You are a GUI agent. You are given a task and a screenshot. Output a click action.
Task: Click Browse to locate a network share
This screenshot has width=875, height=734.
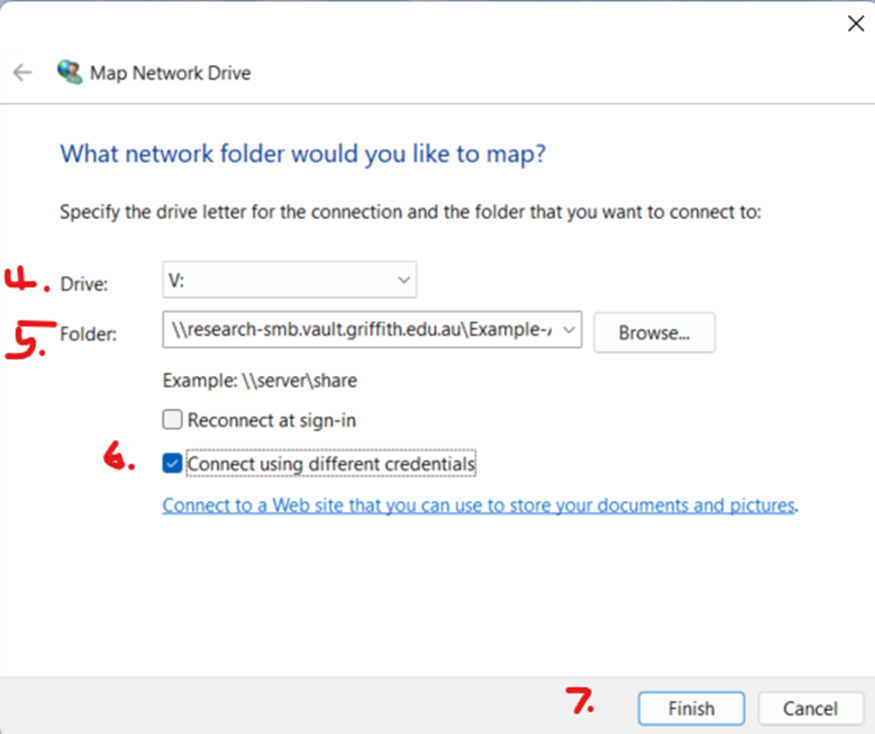pyautogui.click(x=654, y=332)
